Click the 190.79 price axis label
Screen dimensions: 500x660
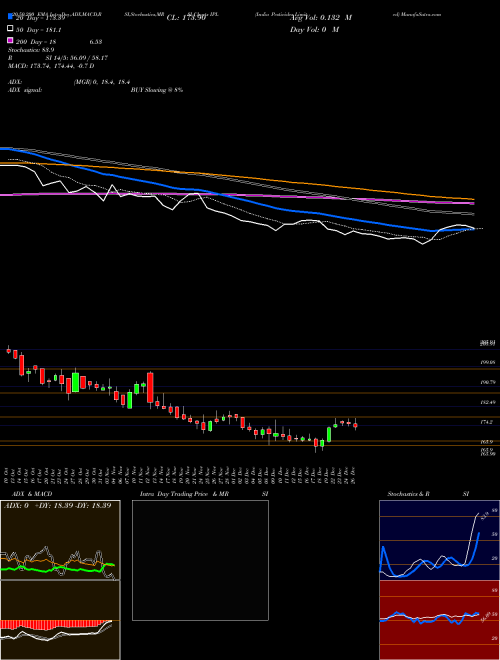pos(488,382)
